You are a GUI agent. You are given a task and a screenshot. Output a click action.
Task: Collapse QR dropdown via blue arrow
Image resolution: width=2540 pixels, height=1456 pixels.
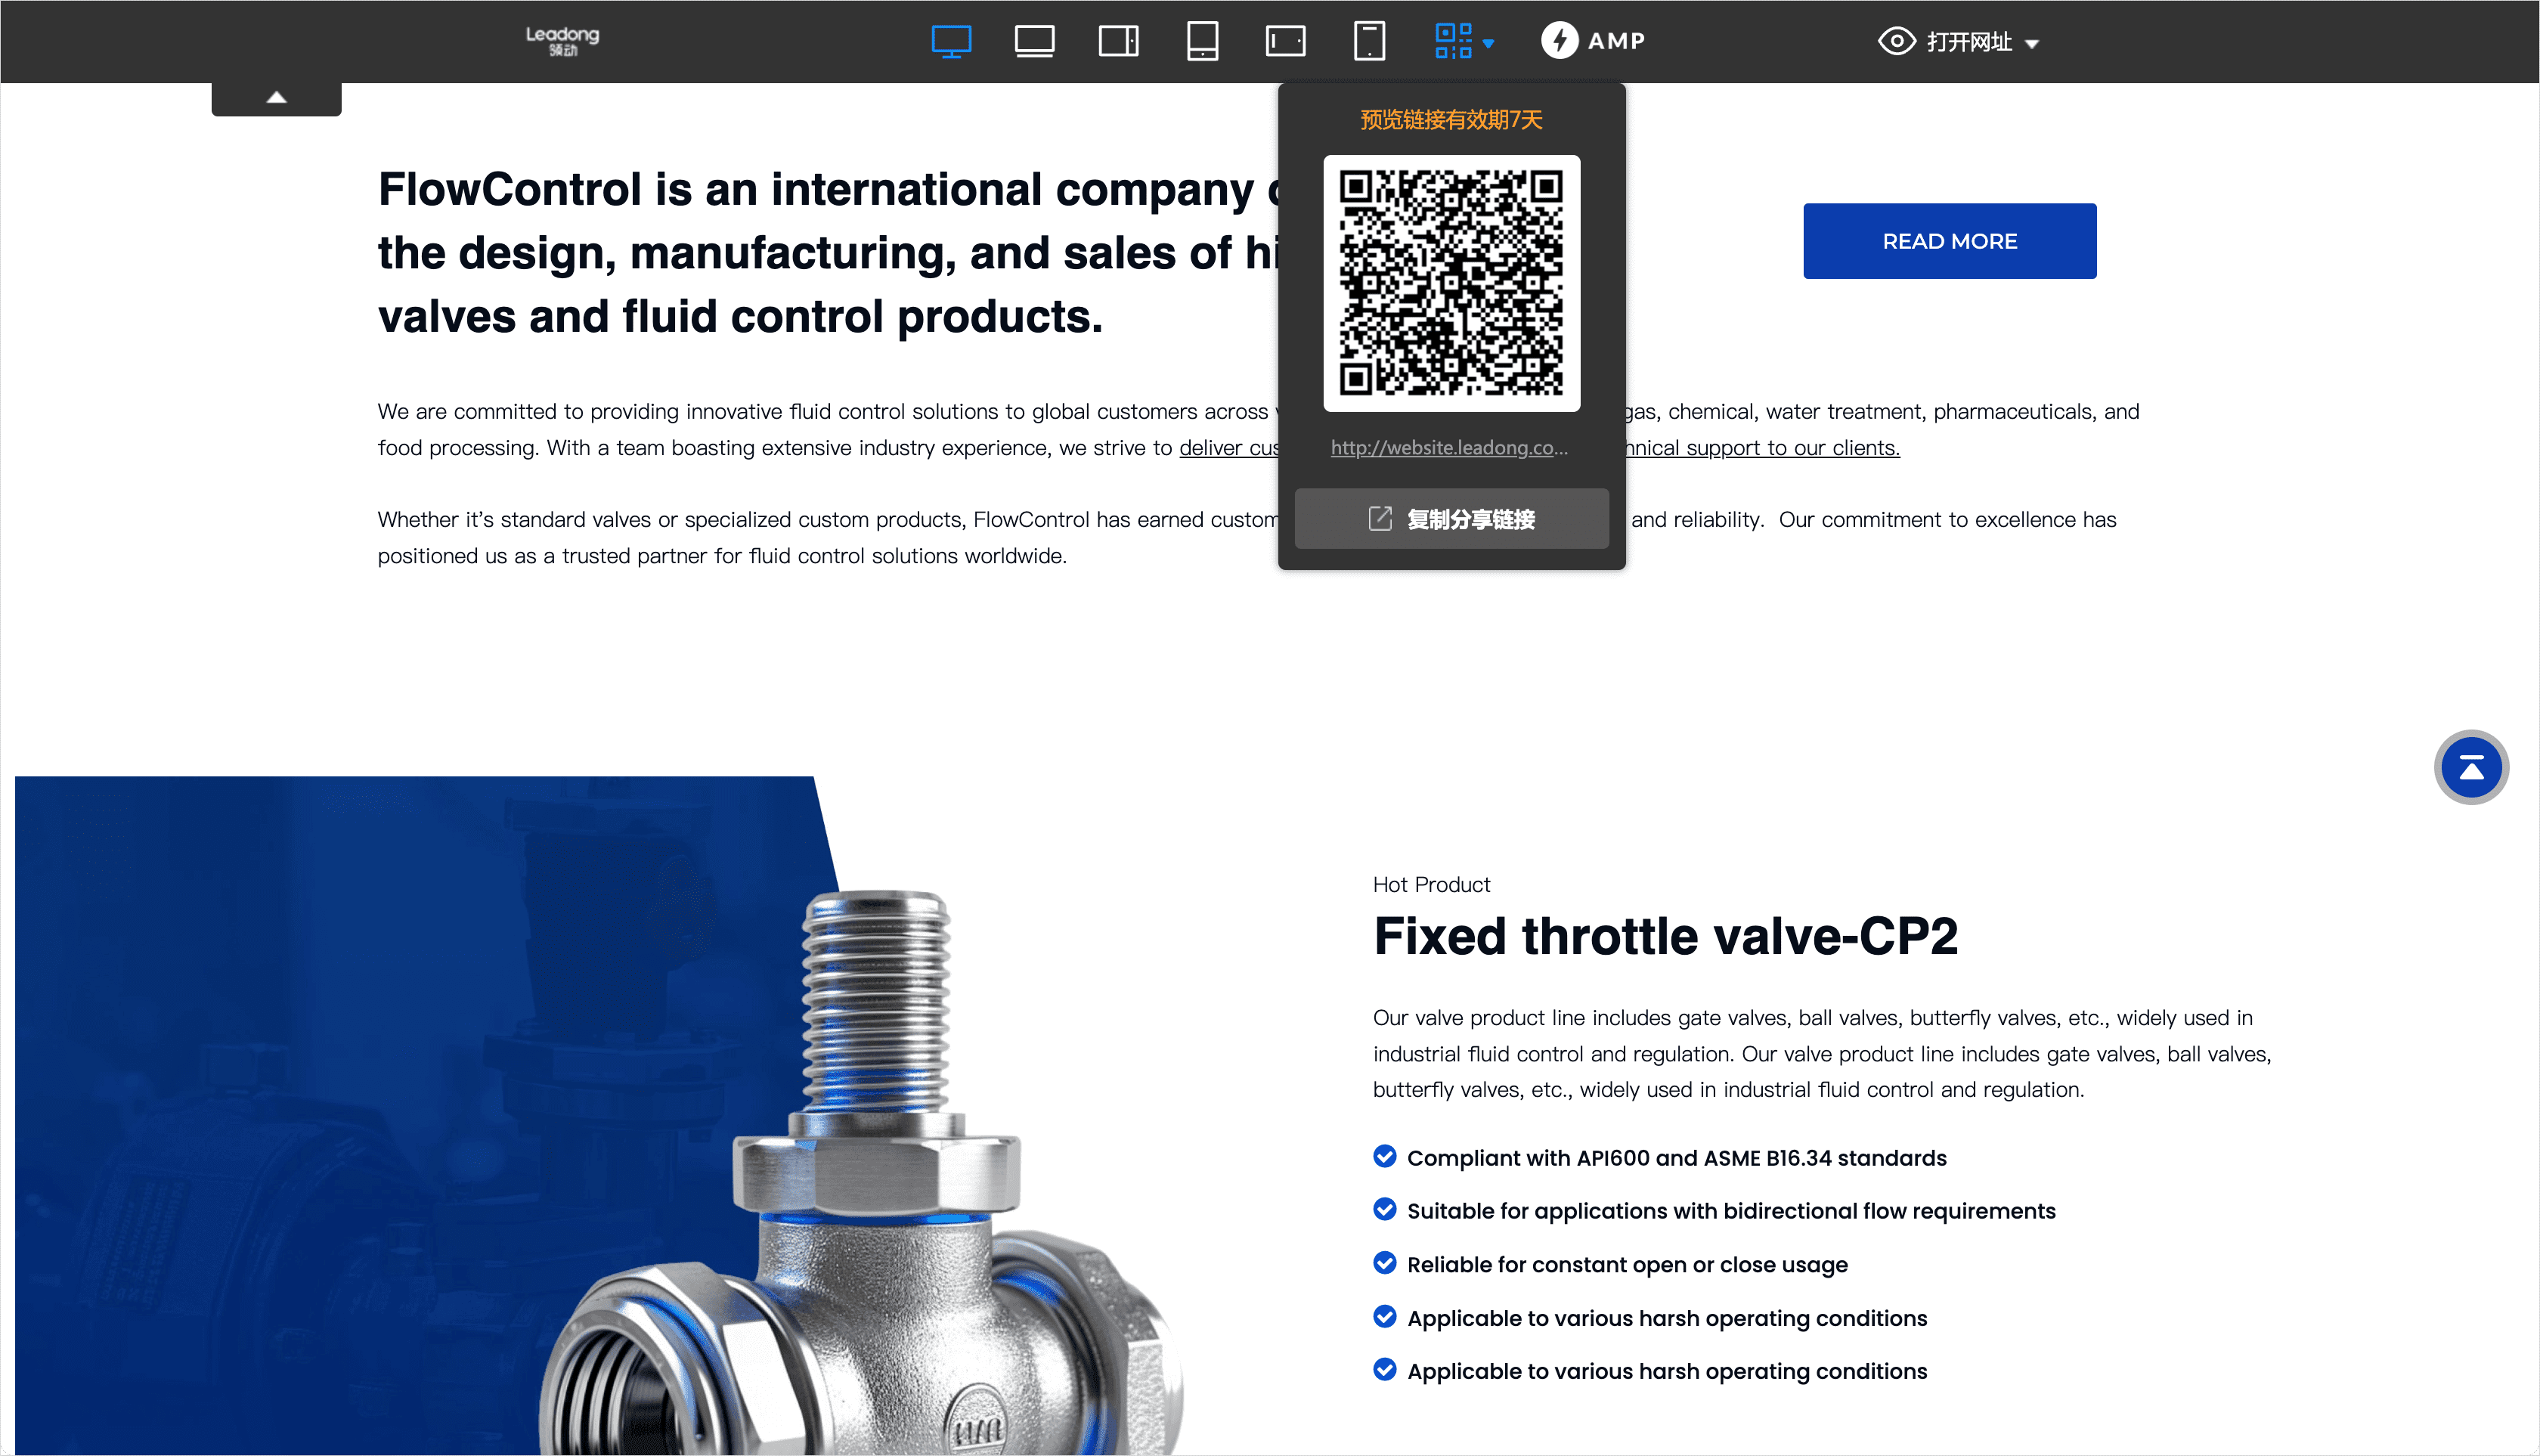click(1488, 44)
